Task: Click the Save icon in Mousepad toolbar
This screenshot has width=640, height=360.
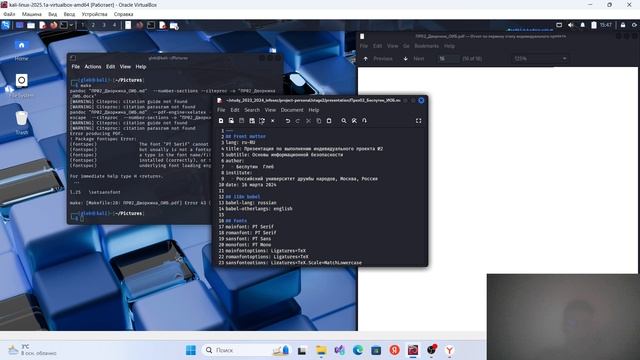Action: [241, 121]
